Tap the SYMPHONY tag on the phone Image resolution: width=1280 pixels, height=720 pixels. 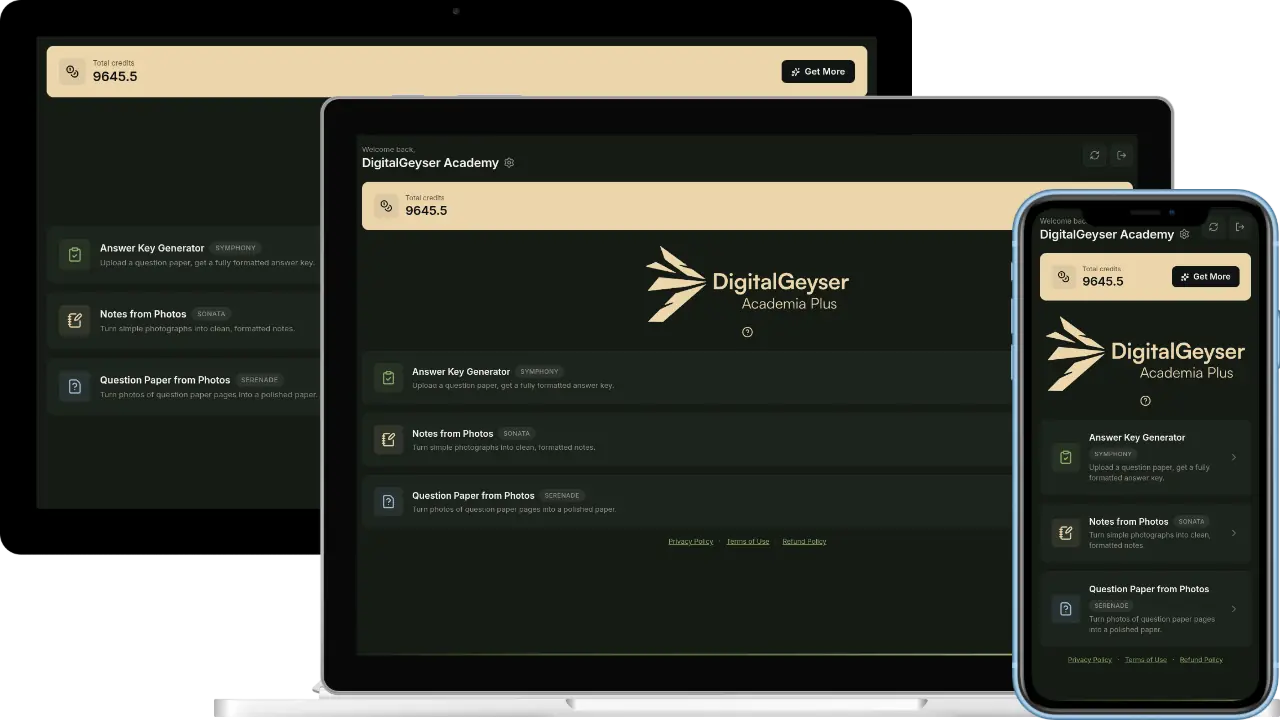(1113, 454)
